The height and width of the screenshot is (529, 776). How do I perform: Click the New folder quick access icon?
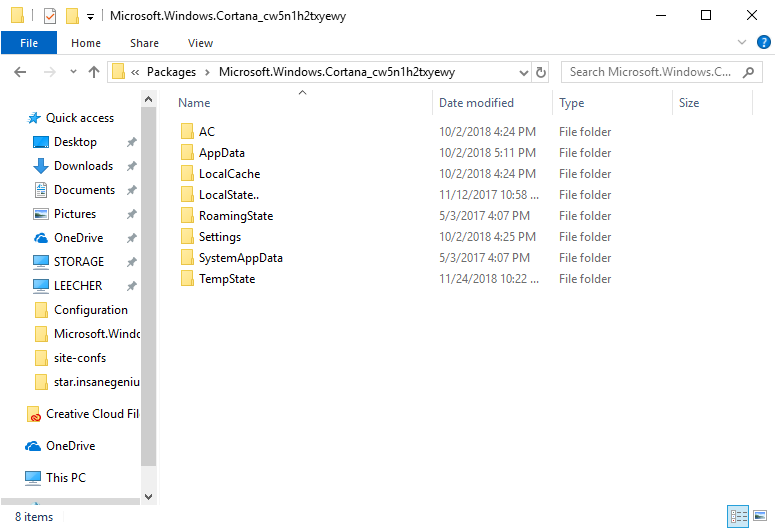click(x=72, y=16)
